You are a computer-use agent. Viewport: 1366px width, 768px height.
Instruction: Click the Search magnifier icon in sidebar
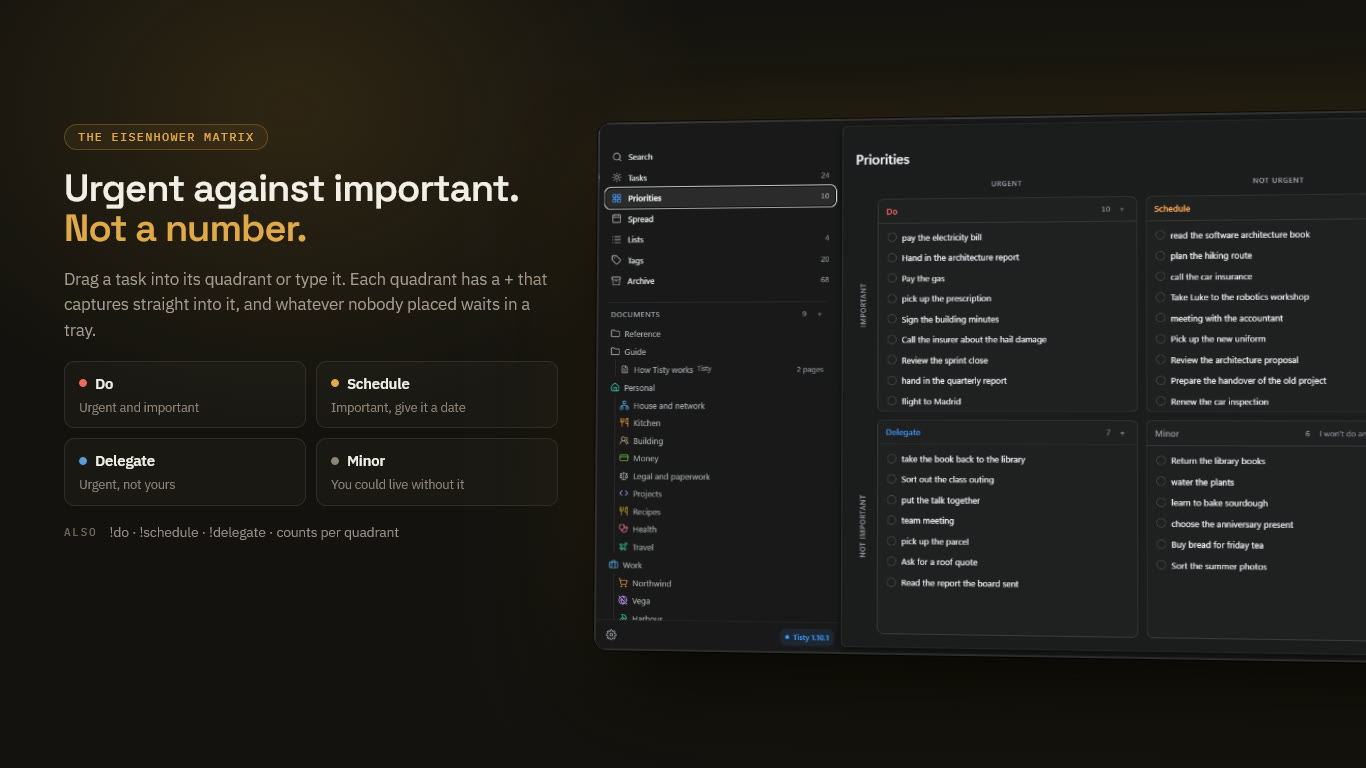617,157
